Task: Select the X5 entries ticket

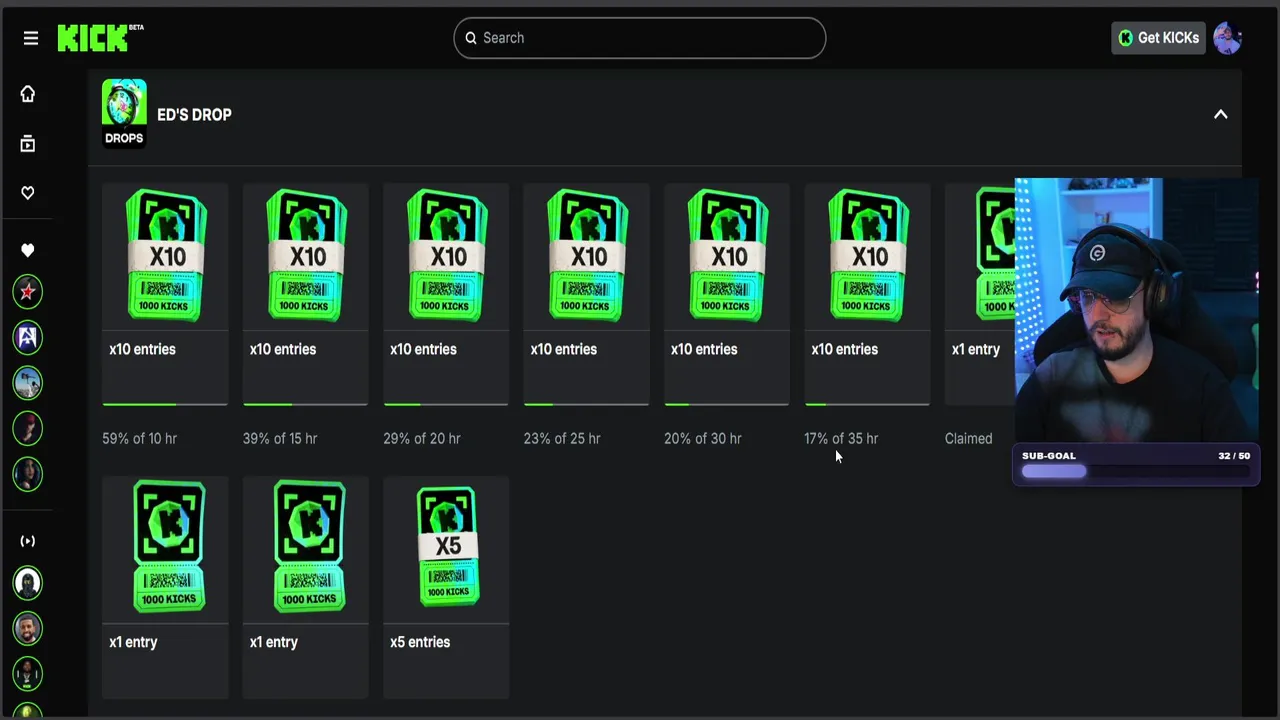Action: pyautogui.click(x=447, y=547)
